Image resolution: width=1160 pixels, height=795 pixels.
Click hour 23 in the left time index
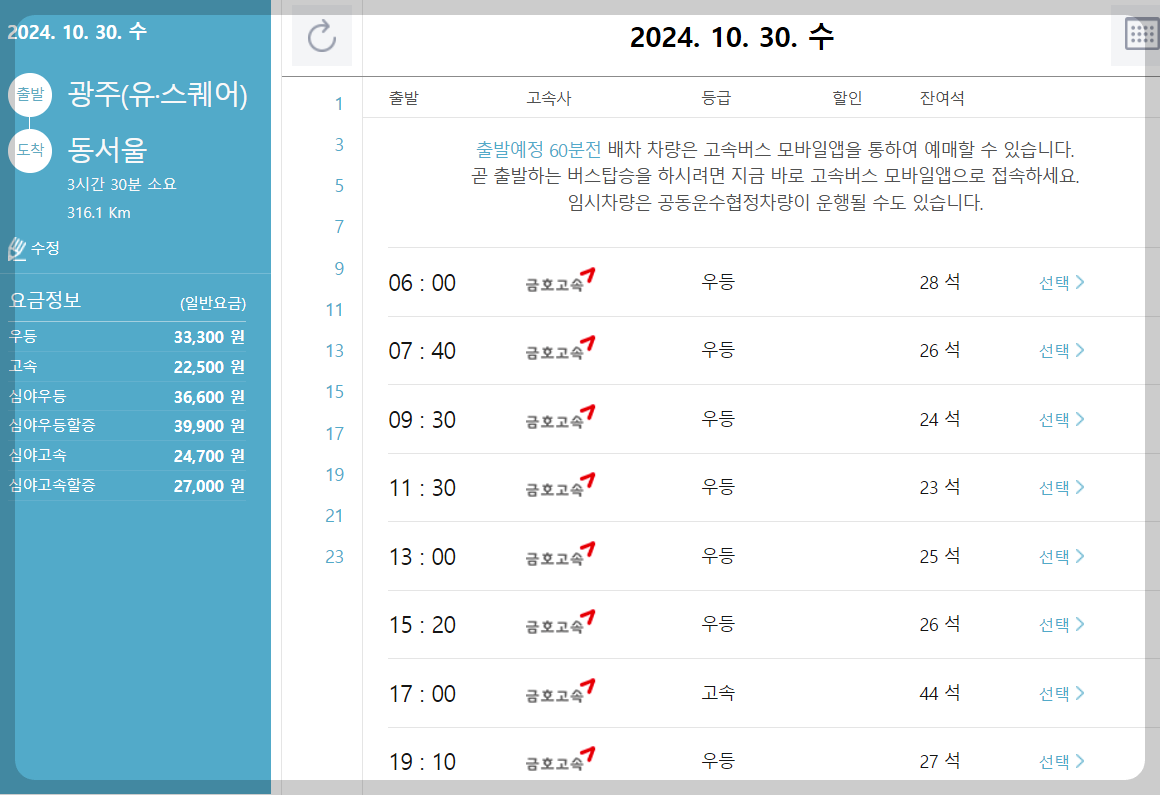pos(334,556)
